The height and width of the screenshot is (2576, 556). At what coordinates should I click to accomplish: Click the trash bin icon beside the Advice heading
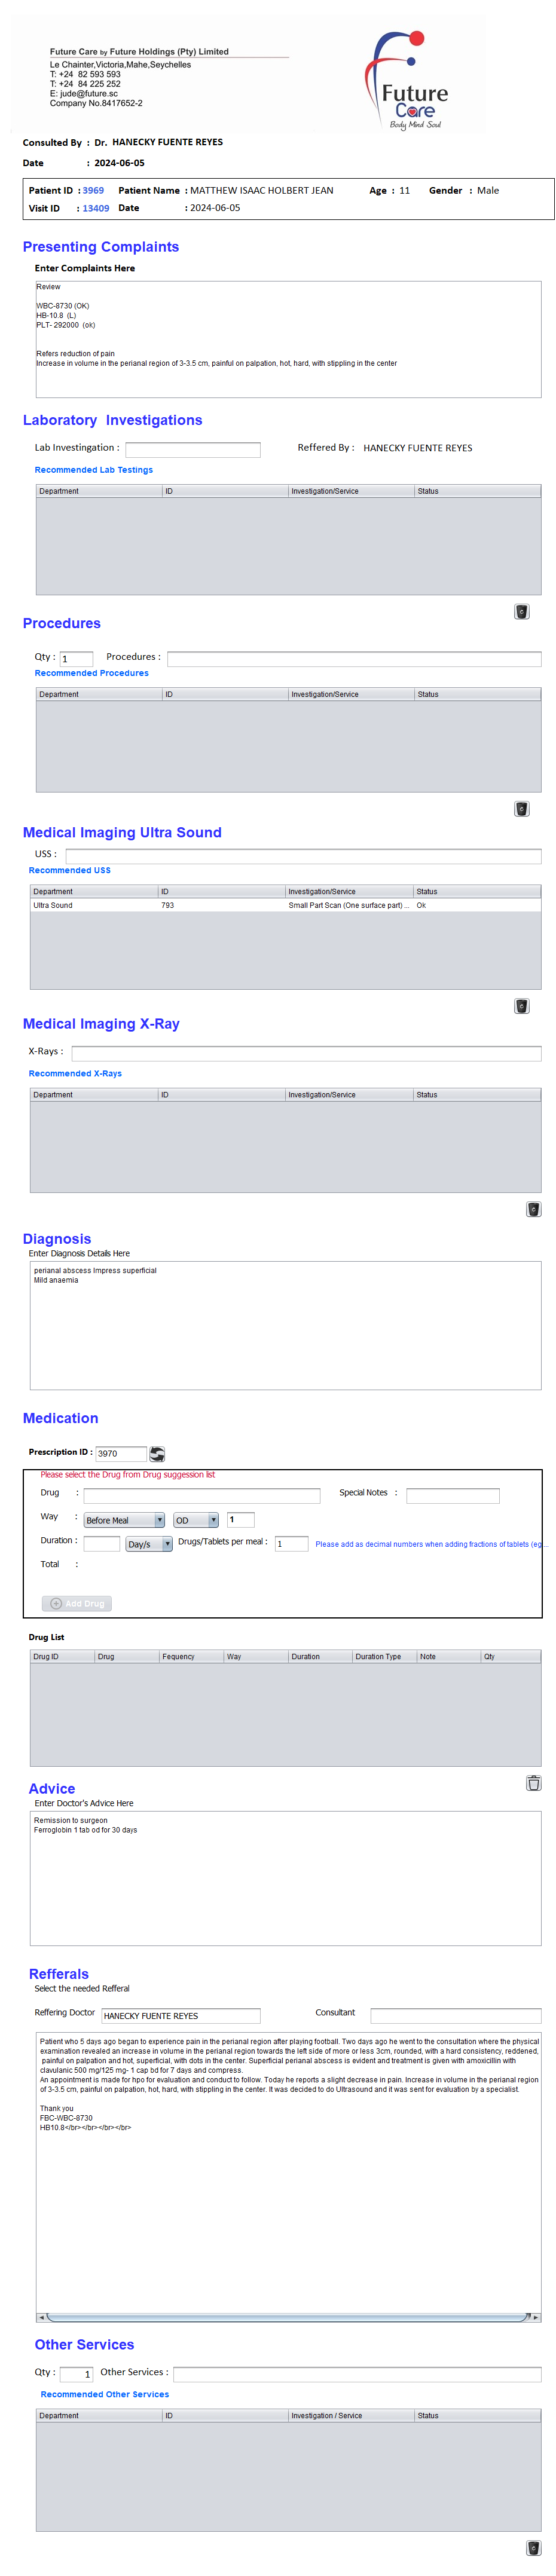tap(533, 1782)
